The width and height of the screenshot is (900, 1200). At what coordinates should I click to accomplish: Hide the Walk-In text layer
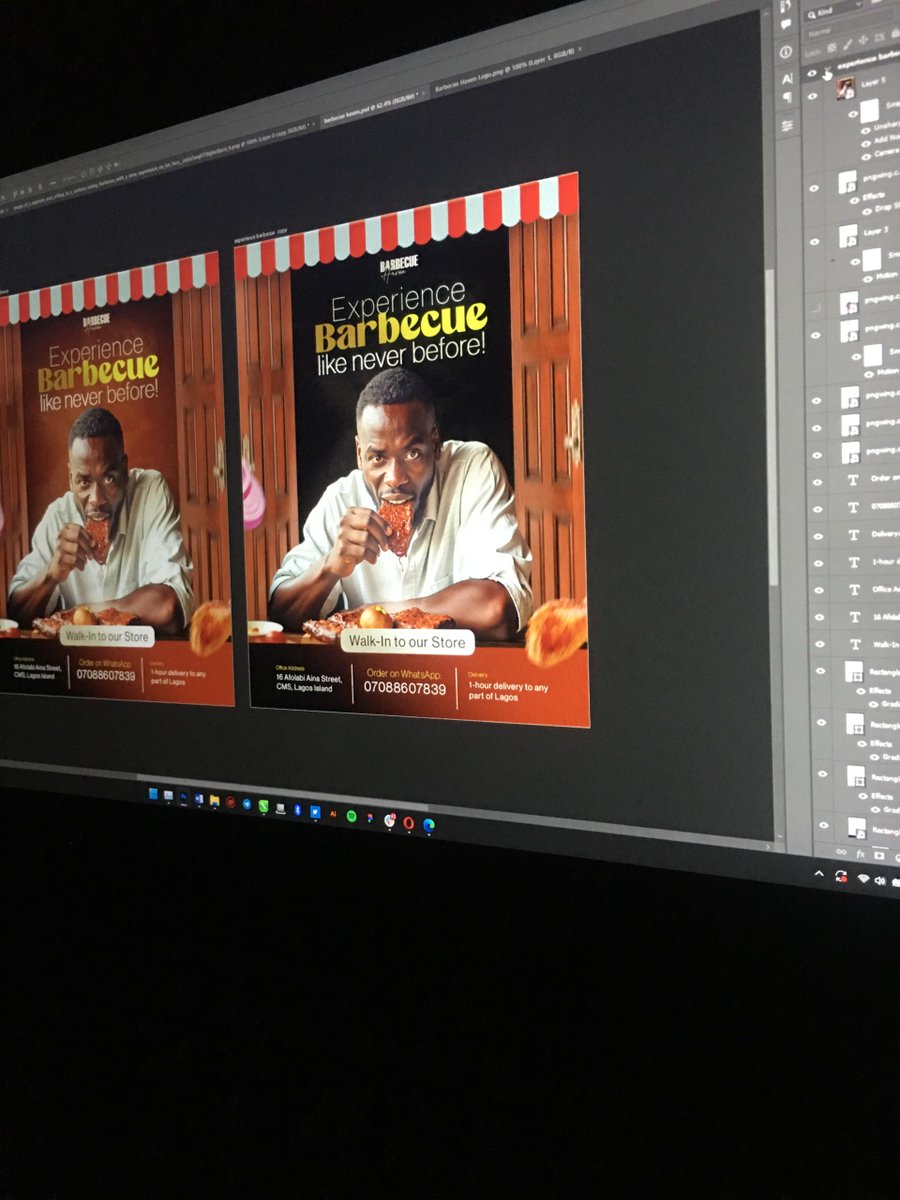pos(818,644)
